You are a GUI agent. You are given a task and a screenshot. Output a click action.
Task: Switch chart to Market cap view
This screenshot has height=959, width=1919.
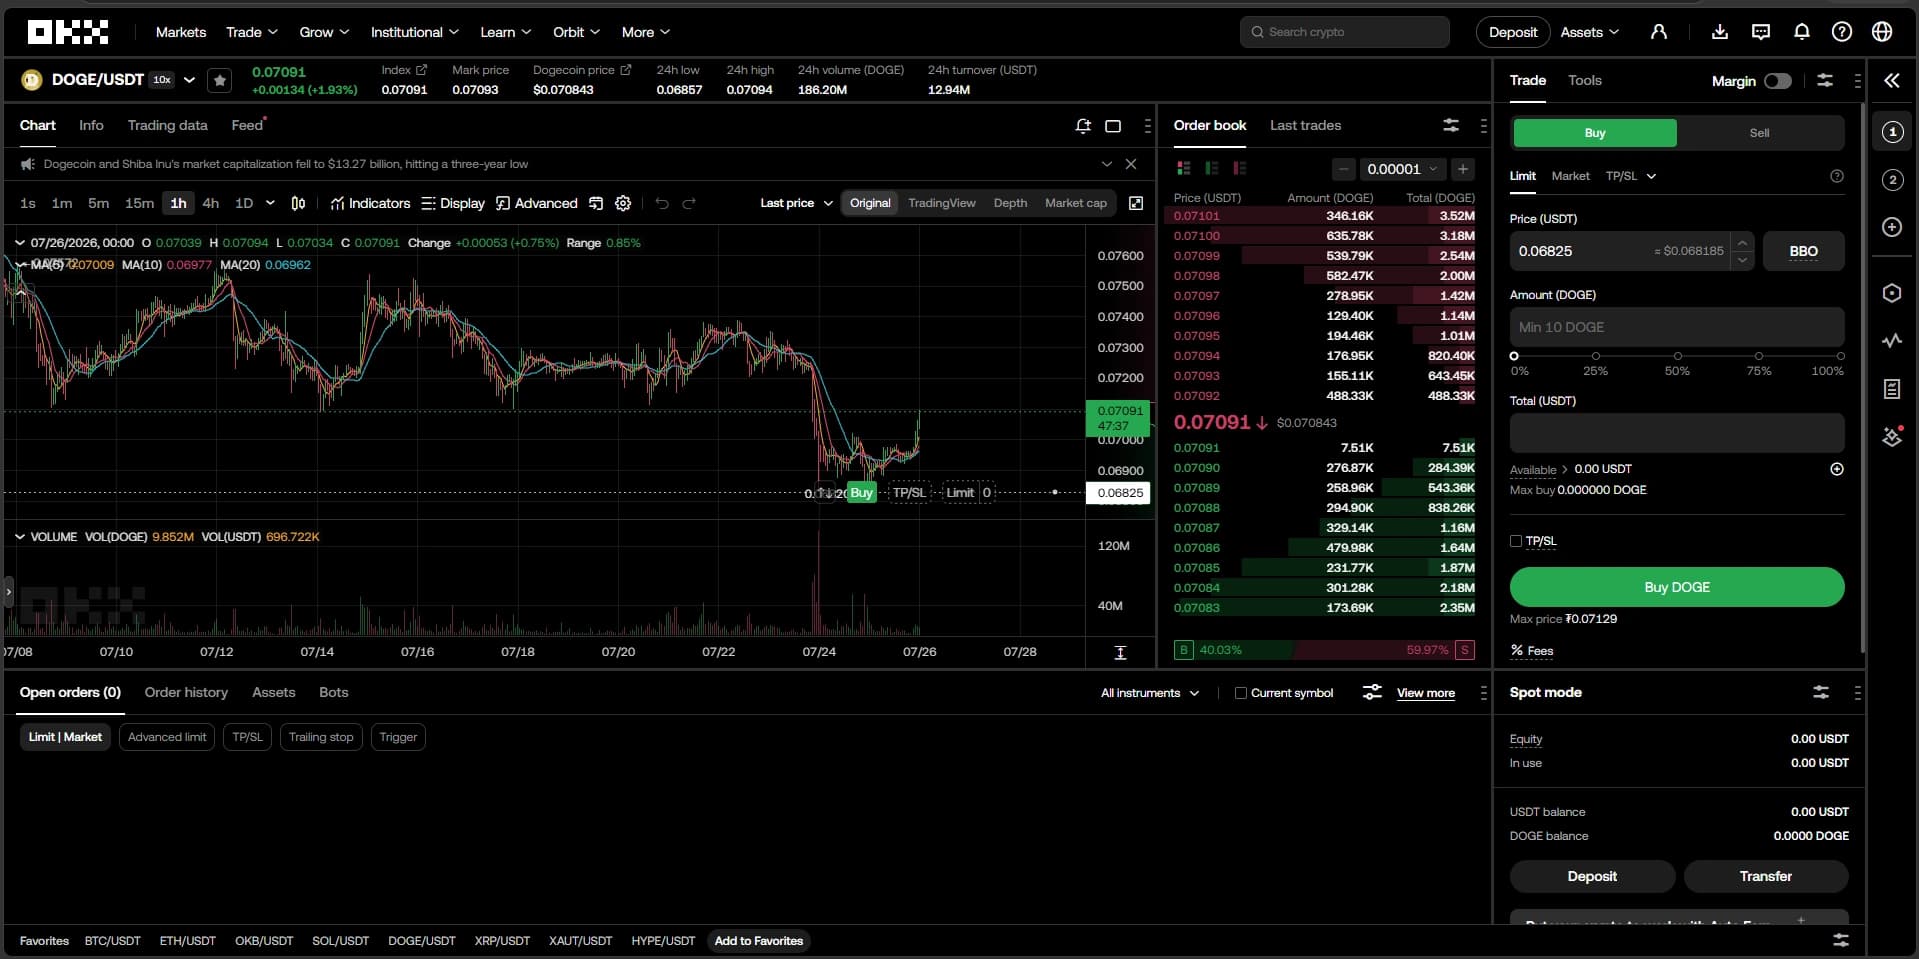click(x=1076, y=203)
